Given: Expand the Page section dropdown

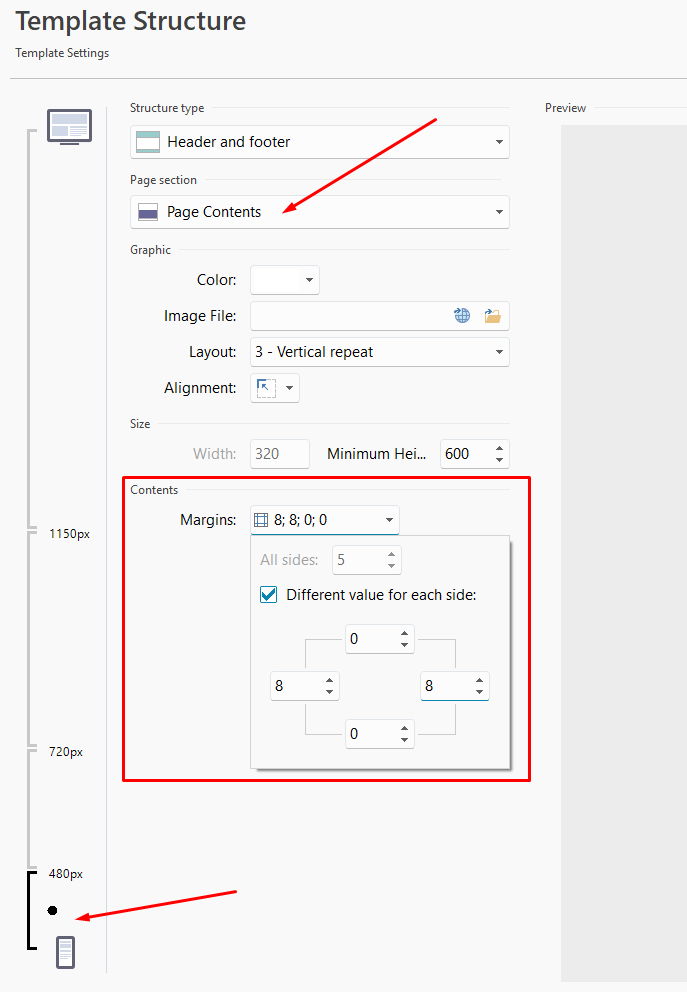Looking at the screenshot, I should [319, 212].
